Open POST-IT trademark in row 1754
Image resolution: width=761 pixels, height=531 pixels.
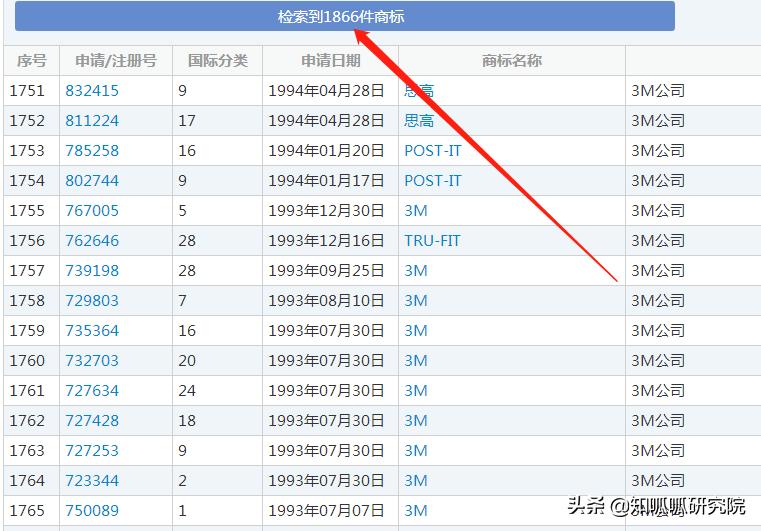click(x=432, y=181)
